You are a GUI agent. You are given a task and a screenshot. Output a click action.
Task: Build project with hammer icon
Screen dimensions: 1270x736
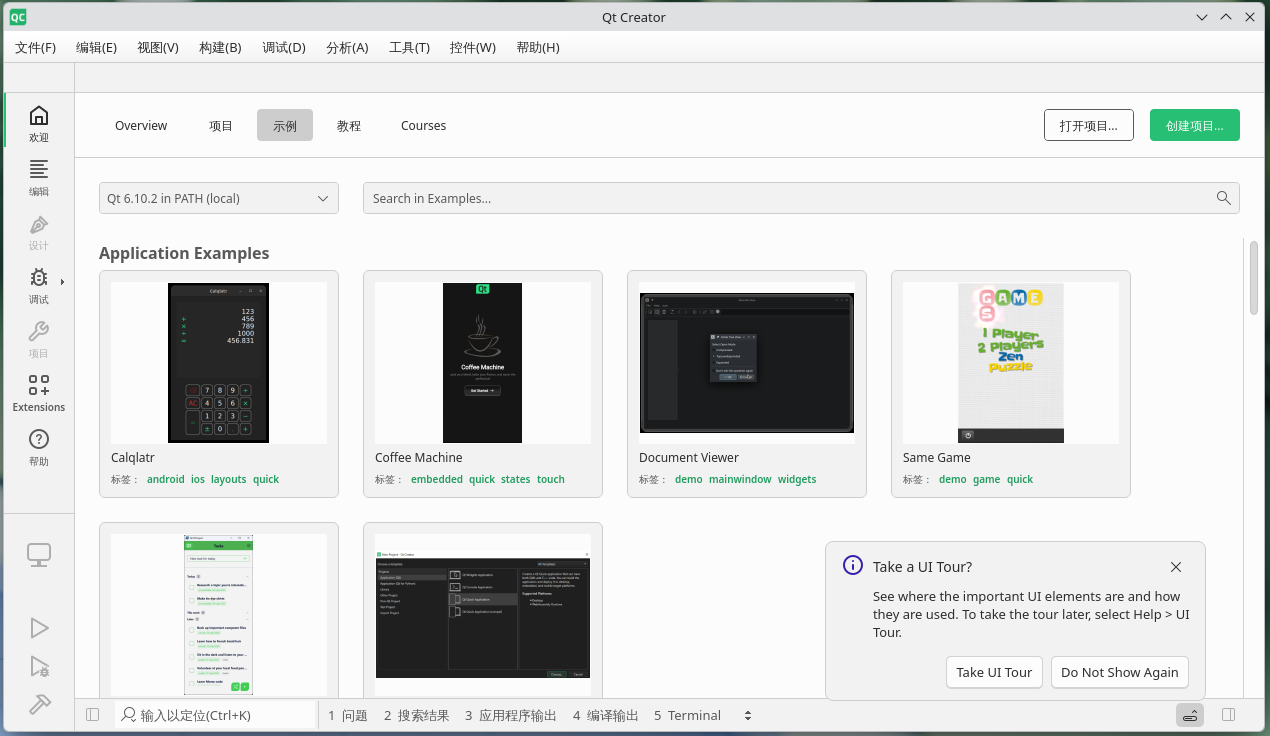click(x=39, y=704)
